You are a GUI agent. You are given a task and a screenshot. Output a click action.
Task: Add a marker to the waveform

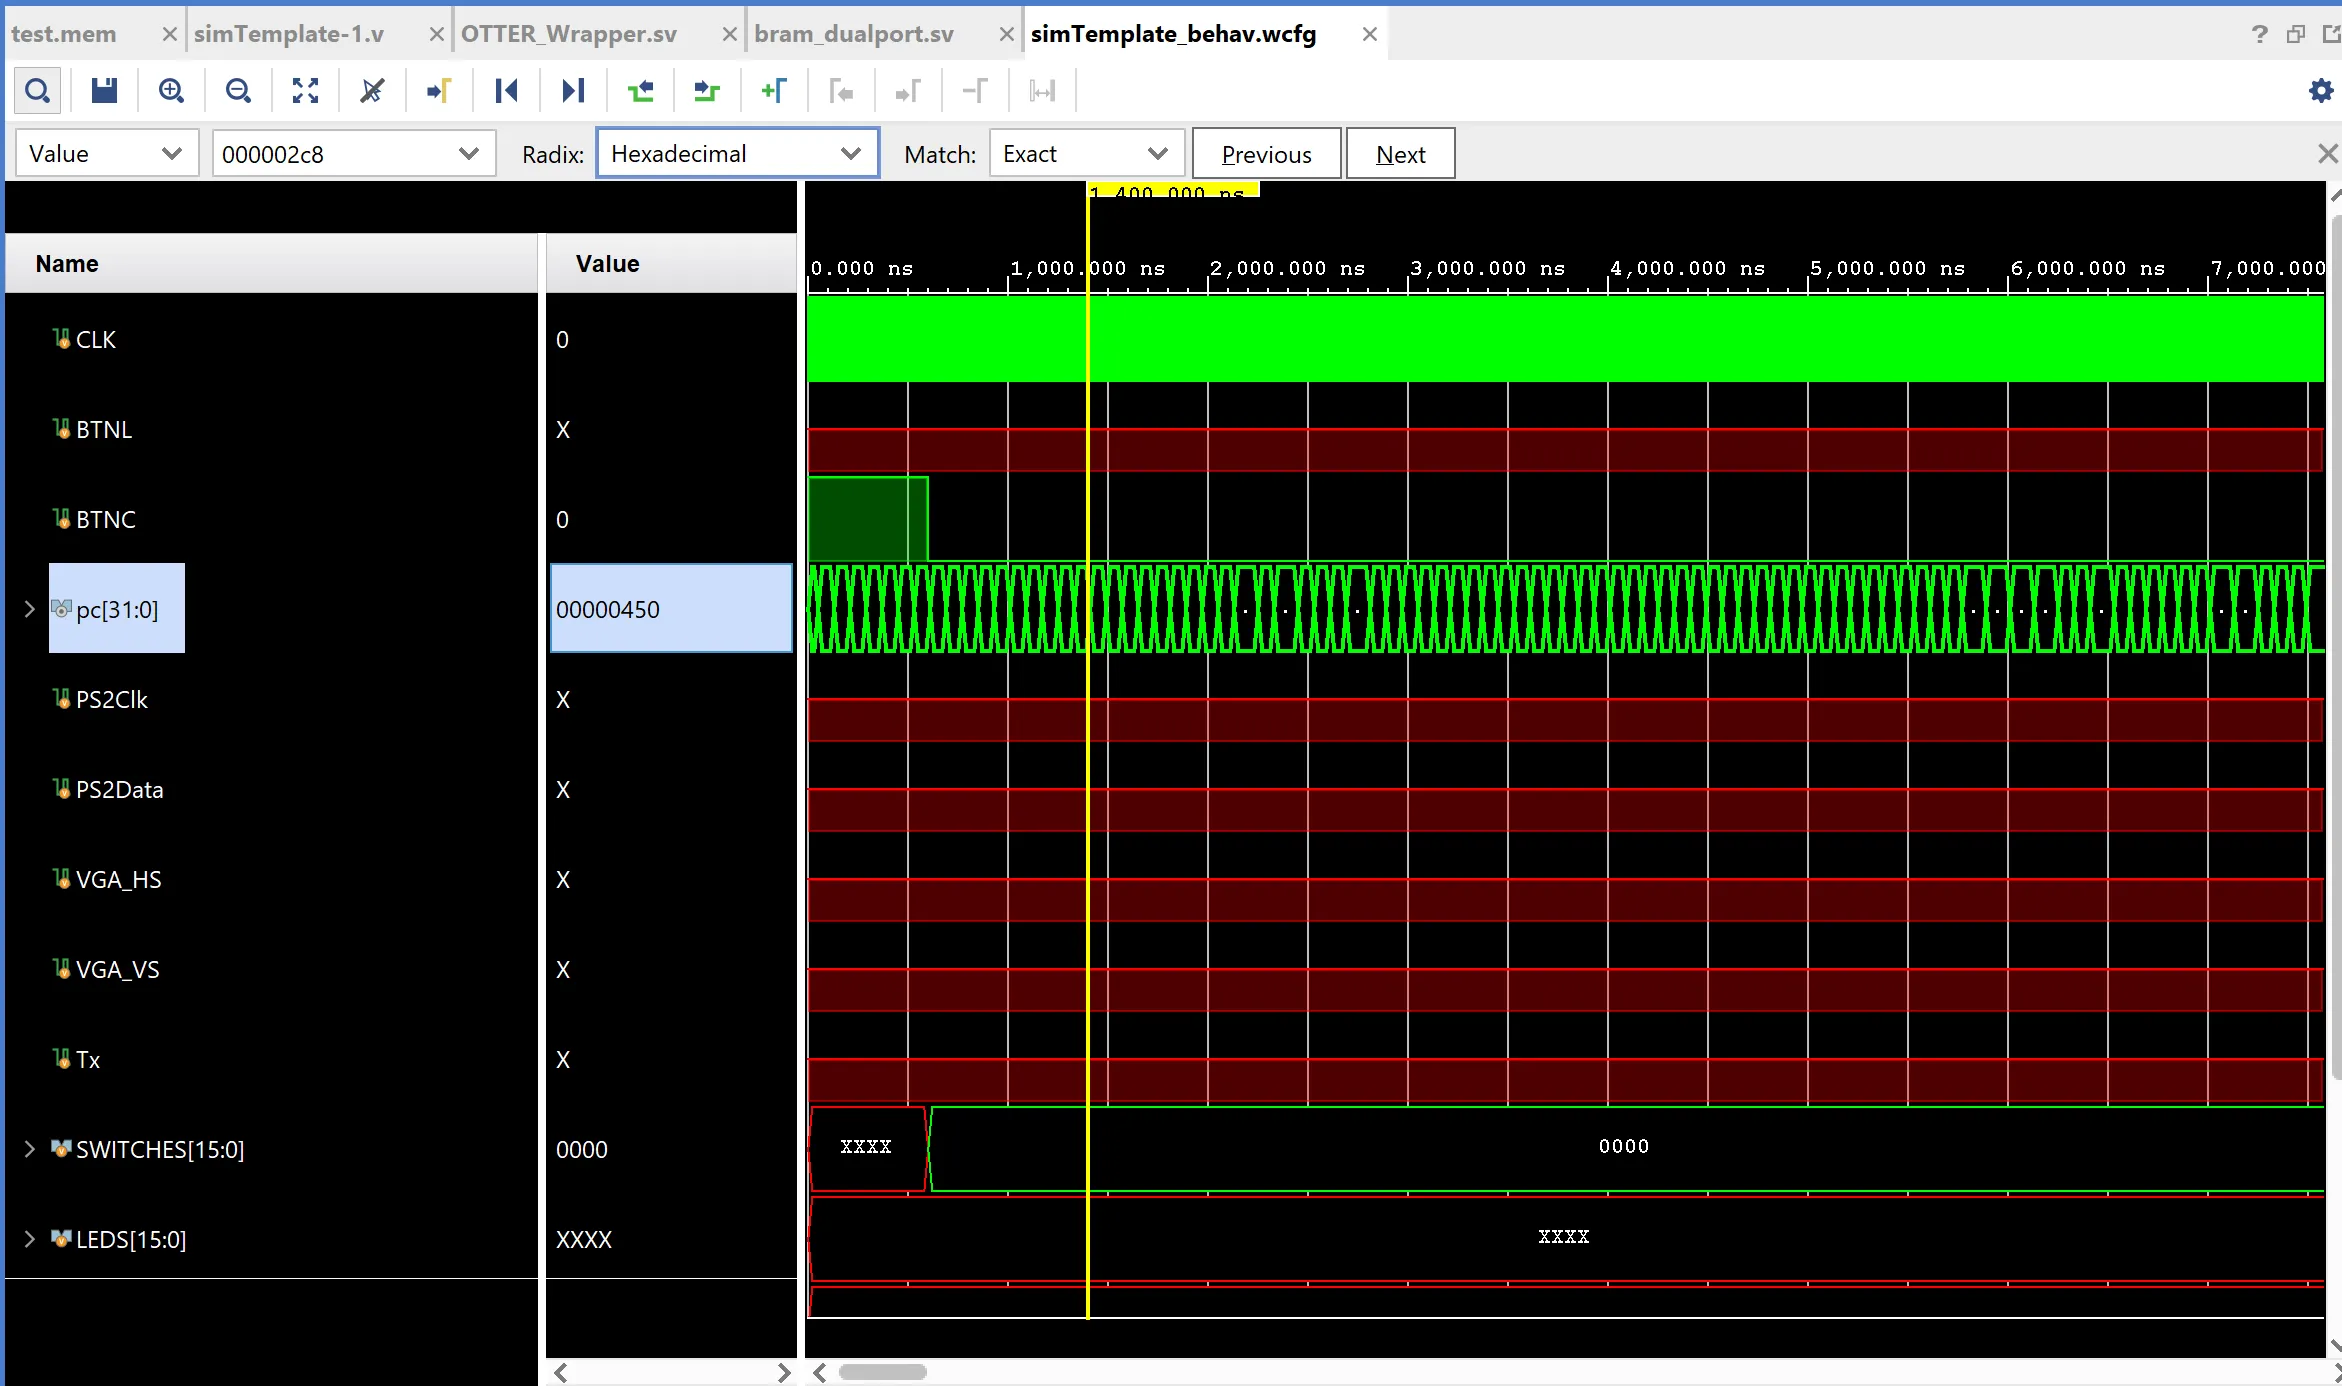774,91
